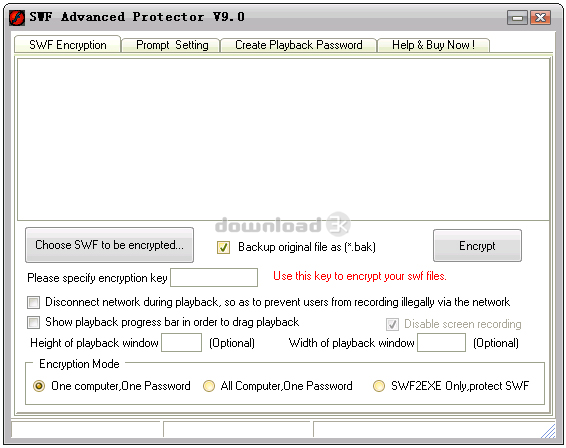This screenshot has height=448, width=566.
Task: Click the SWF Advanced Protector app icon
Action: pyautogui.click(x=17, y=17)
